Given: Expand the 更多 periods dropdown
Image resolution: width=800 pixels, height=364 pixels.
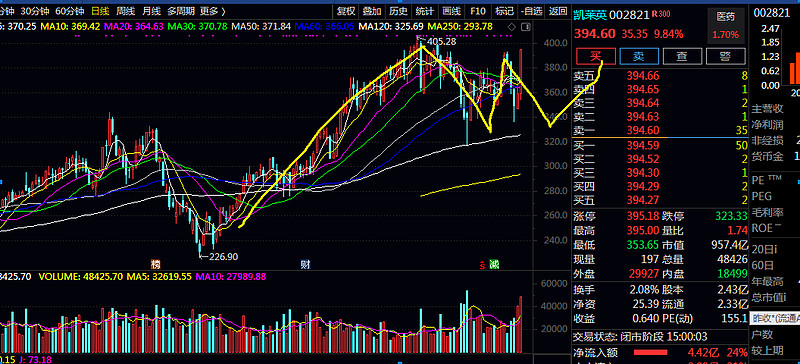Looking at the screenshot, I should pos(213,11).
